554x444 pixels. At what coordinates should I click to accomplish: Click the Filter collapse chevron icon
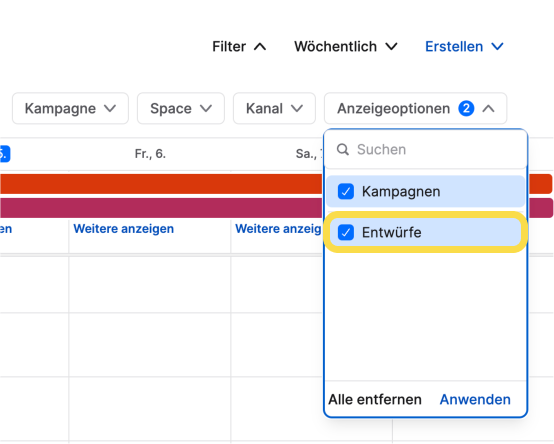point(260,47)
